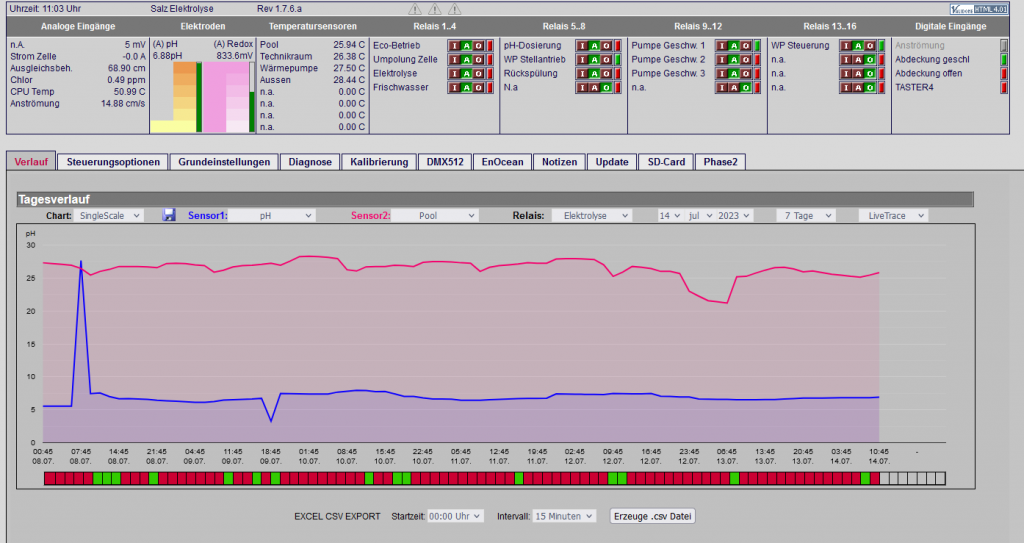Set Eco-Betrieb relay to O
Viewport: 1024px width, 543px height.
point(478,46)
